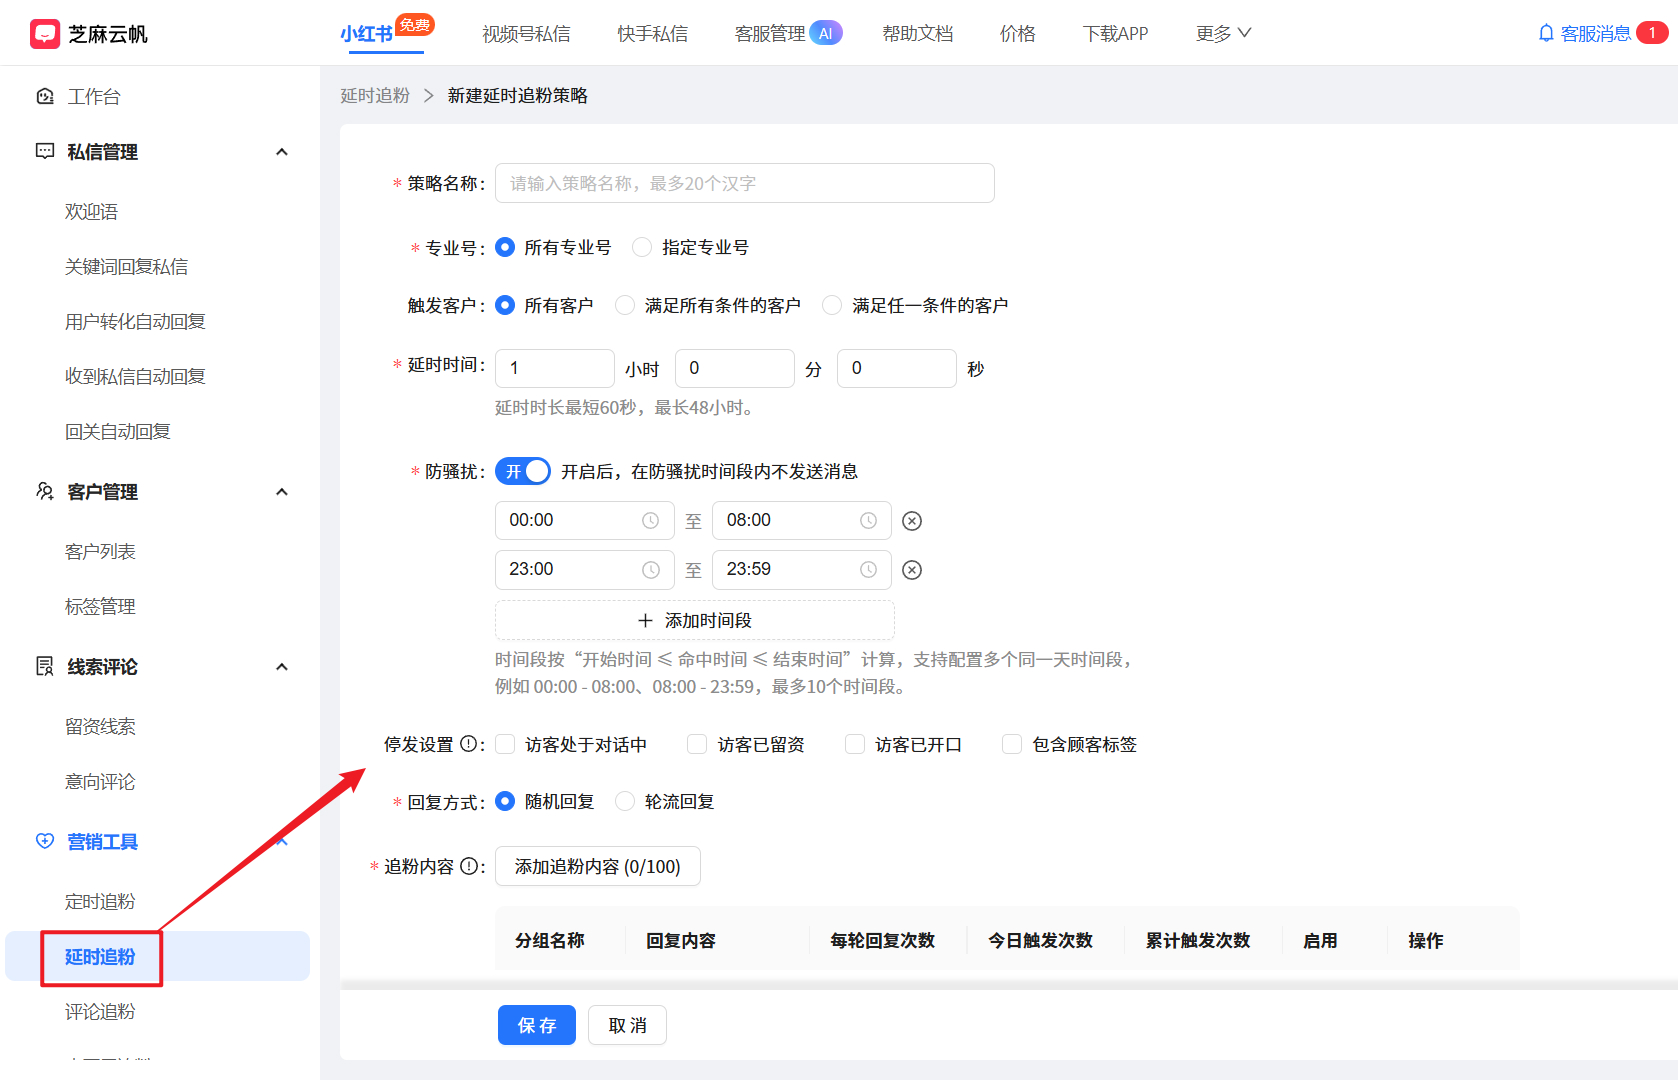The width and height of the screenshot is (1678, 1080).
Task: Click the 小时 delay input field
Action: point(555,368)
